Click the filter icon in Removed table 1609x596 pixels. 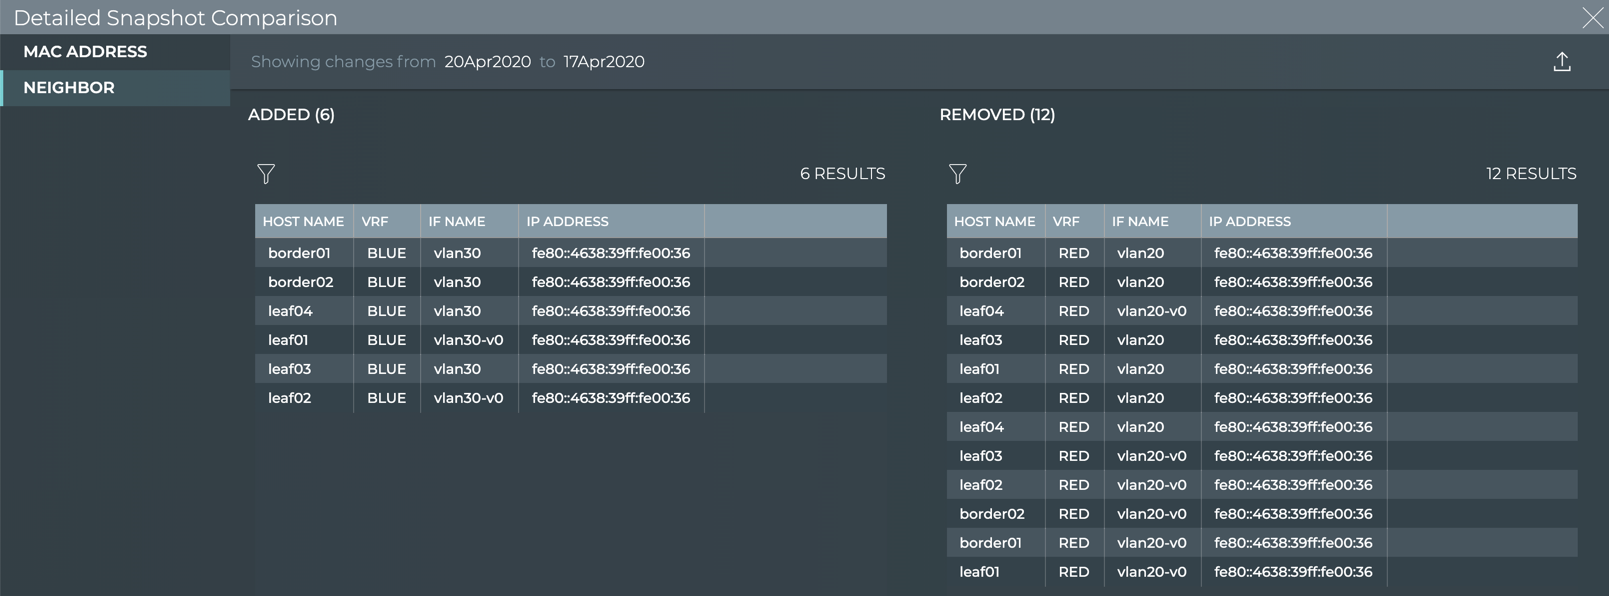click(x=957, y=174)
